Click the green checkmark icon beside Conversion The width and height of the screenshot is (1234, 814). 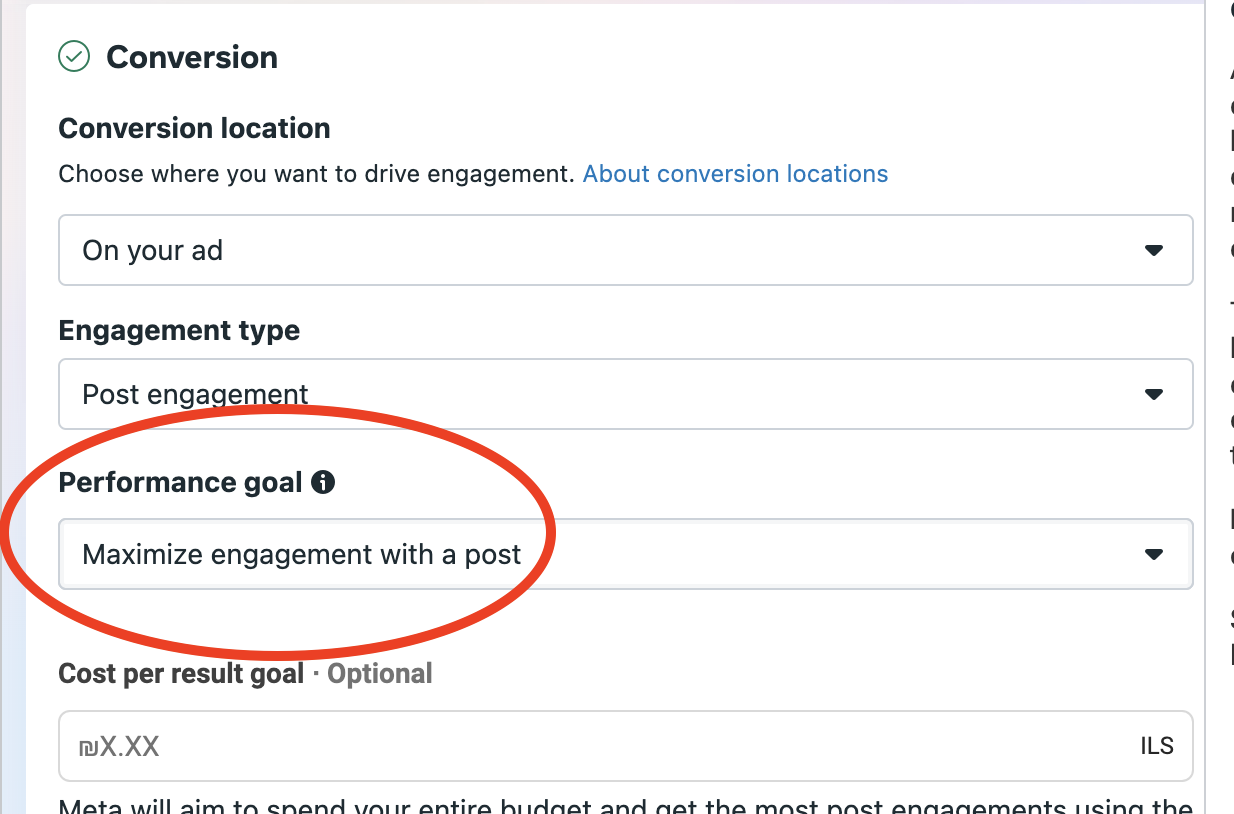(74, 57)
